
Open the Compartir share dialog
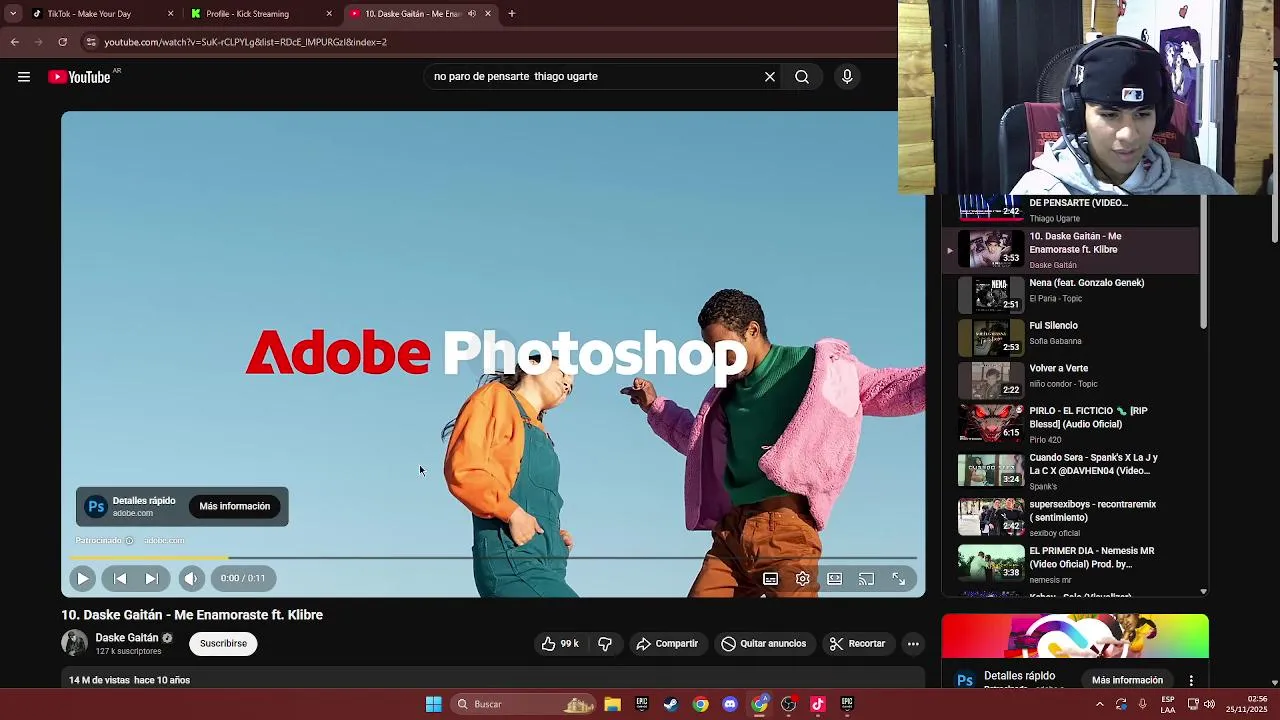pos(667,644)
